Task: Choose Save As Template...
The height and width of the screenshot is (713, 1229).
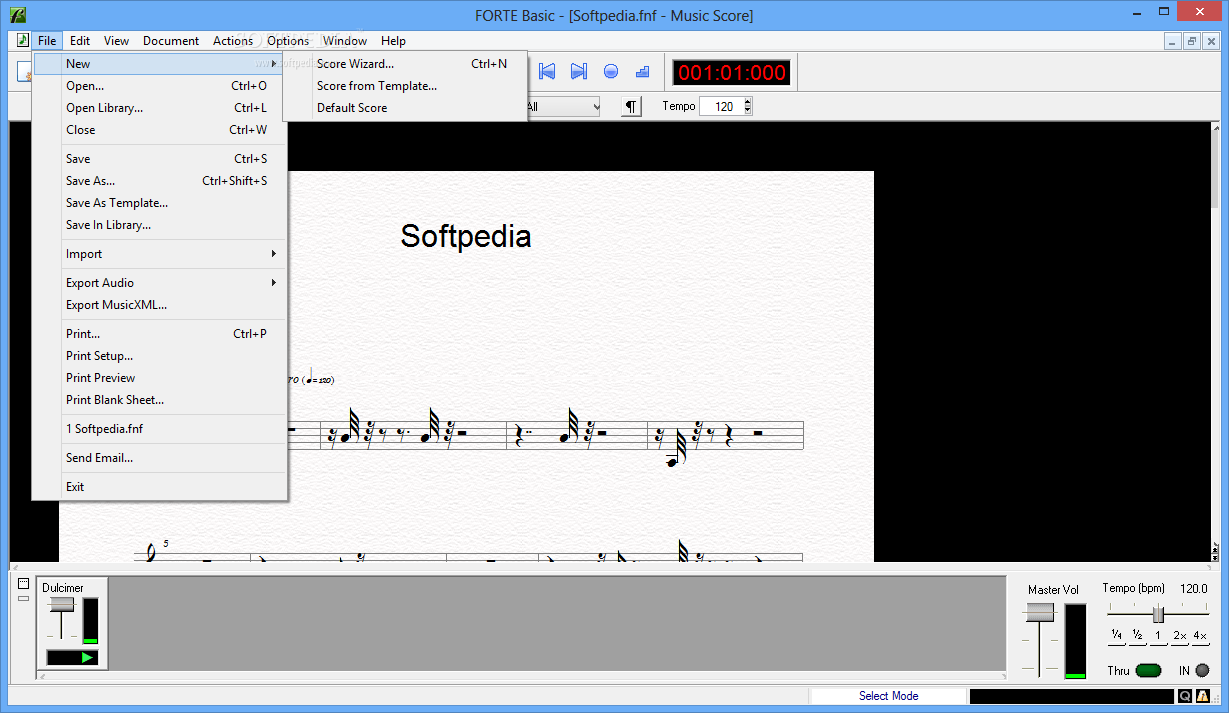Action: (160, 203)
